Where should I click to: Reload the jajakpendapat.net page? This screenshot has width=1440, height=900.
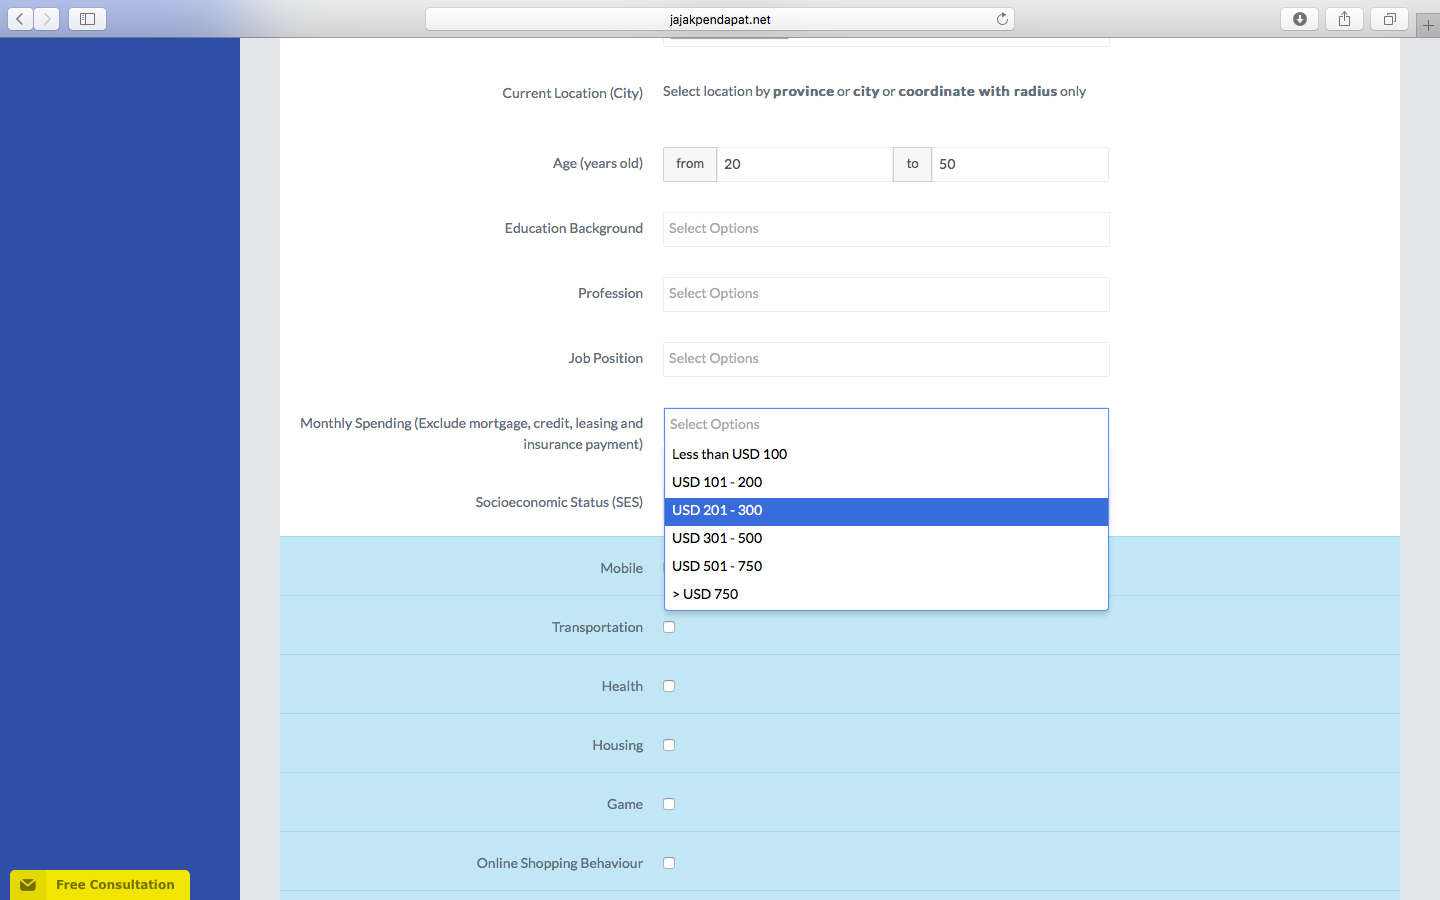click(1001, 17)
